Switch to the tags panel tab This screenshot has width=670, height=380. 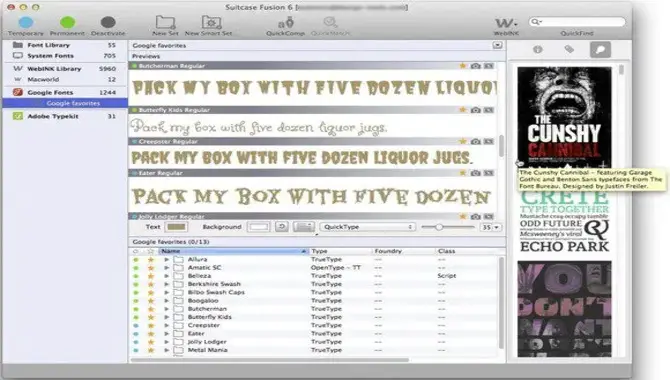[x=569, y=50]
